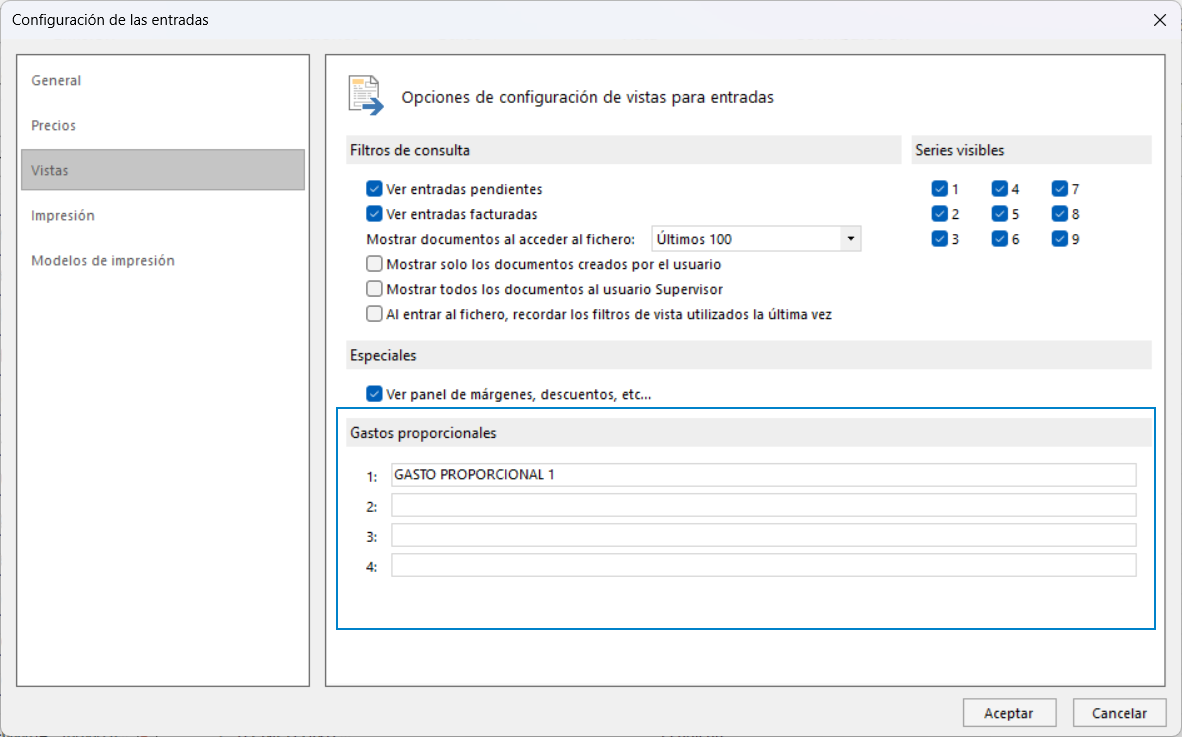Click the Opciones de configuración de vistas title

(588, 97)
